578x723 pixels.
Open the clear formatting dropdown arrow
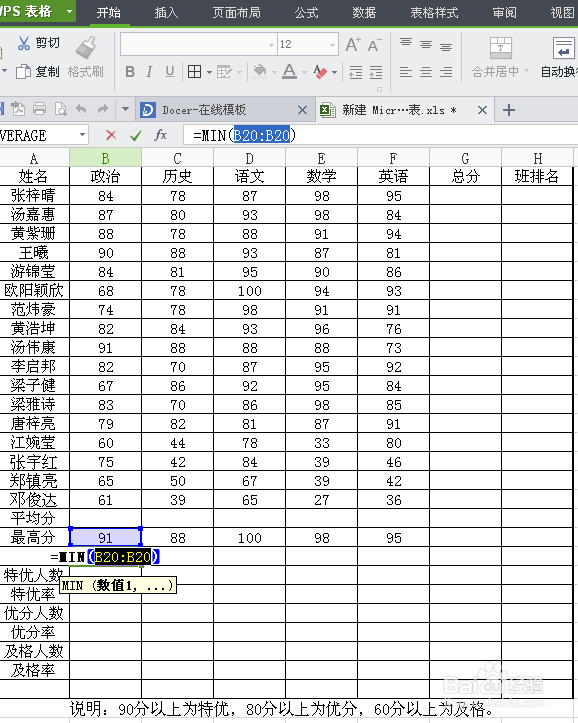click(x=335, y=72)
